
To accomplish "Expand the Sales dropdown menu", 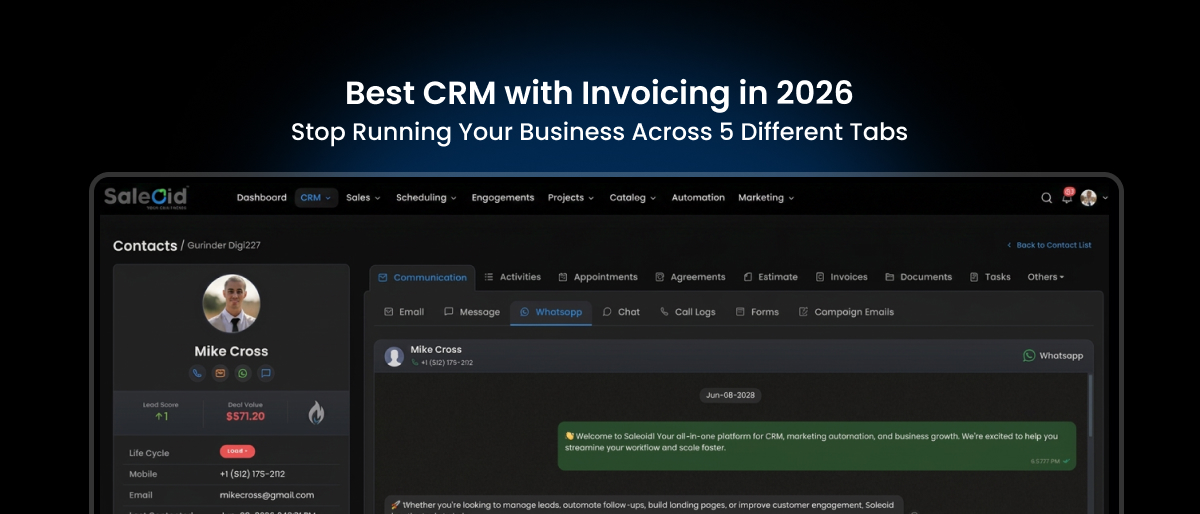I will click(364, 198).
